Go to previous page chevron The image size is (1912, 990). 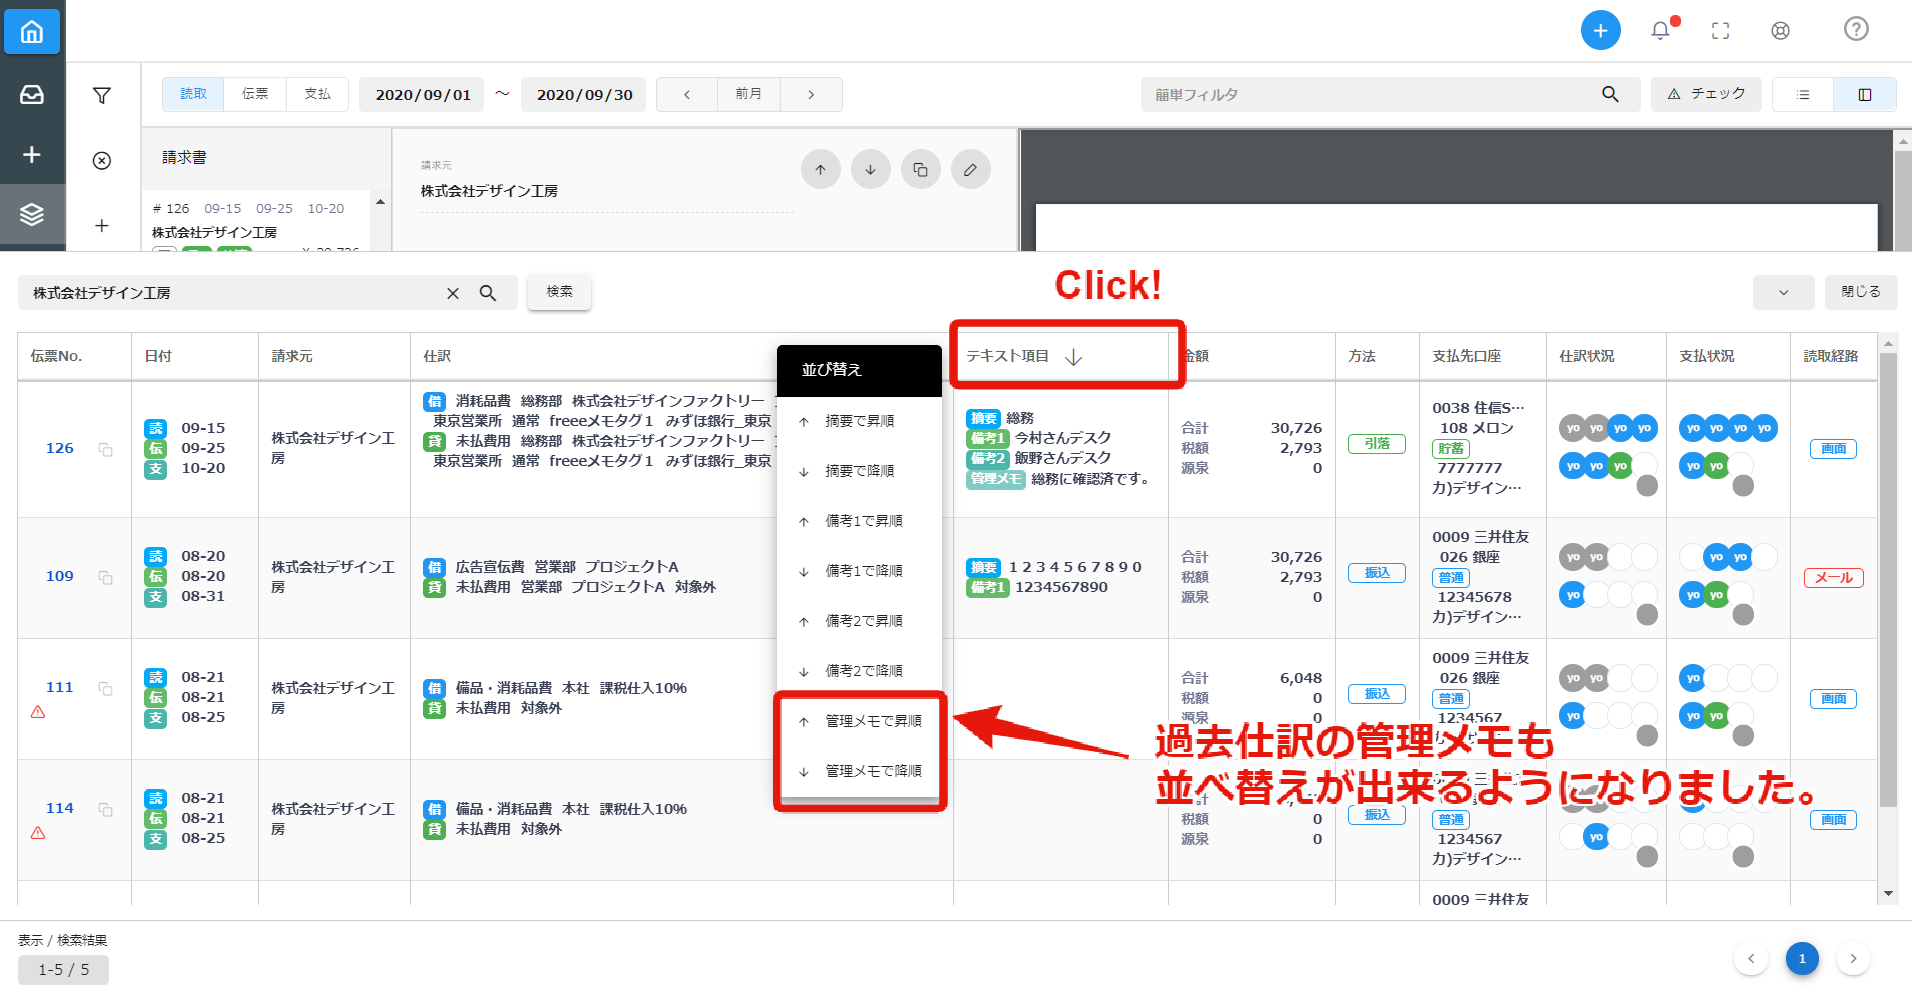click(1751, 959)
